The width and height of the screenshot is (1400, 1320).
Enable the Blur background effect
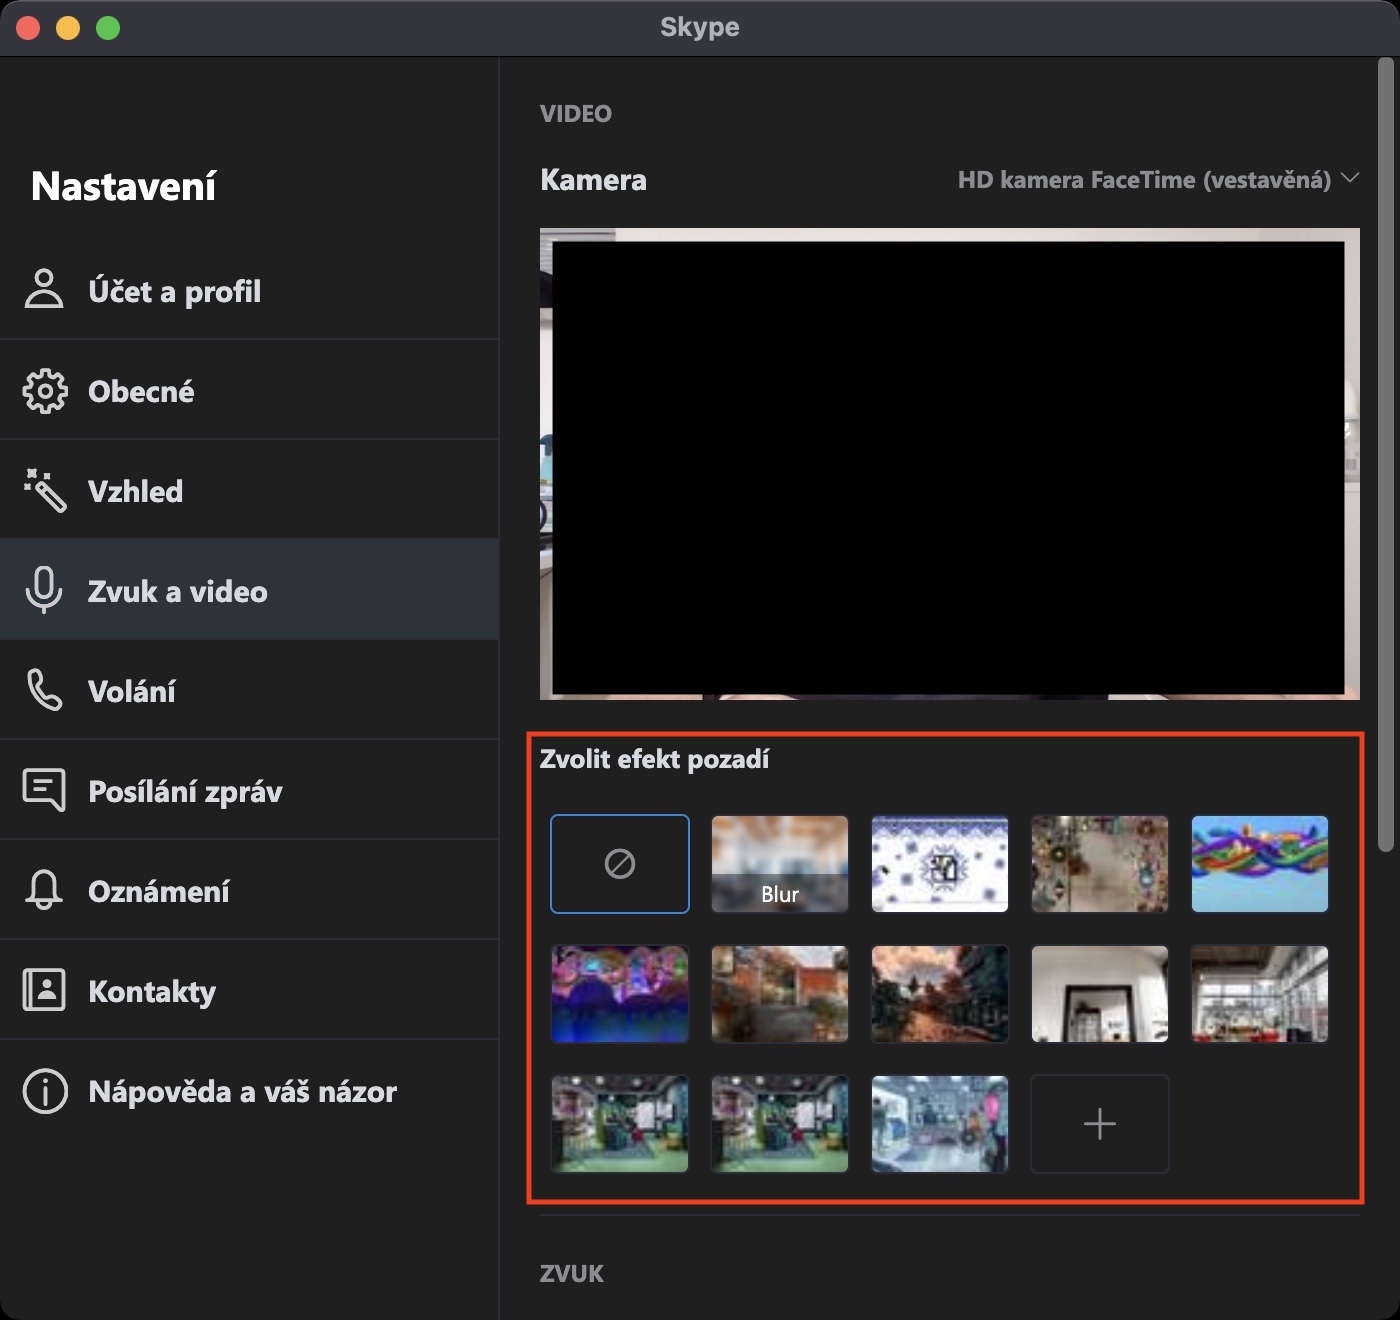pos(780,864)
